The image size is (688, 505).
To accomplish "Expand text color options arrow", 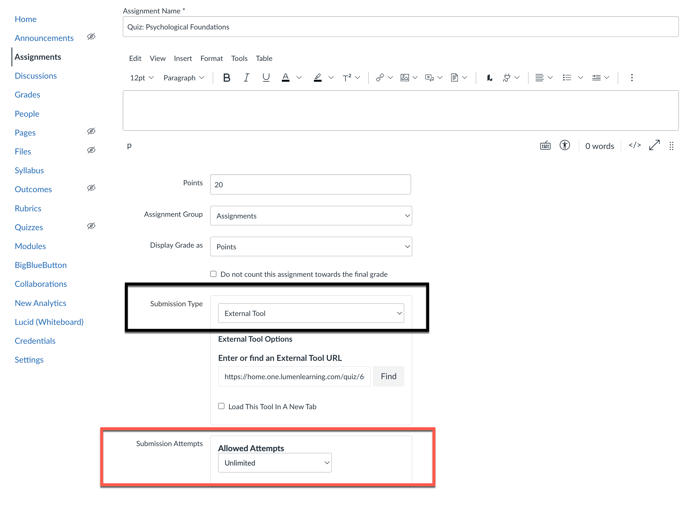I will pyautogui.click(x=299, y=78).
